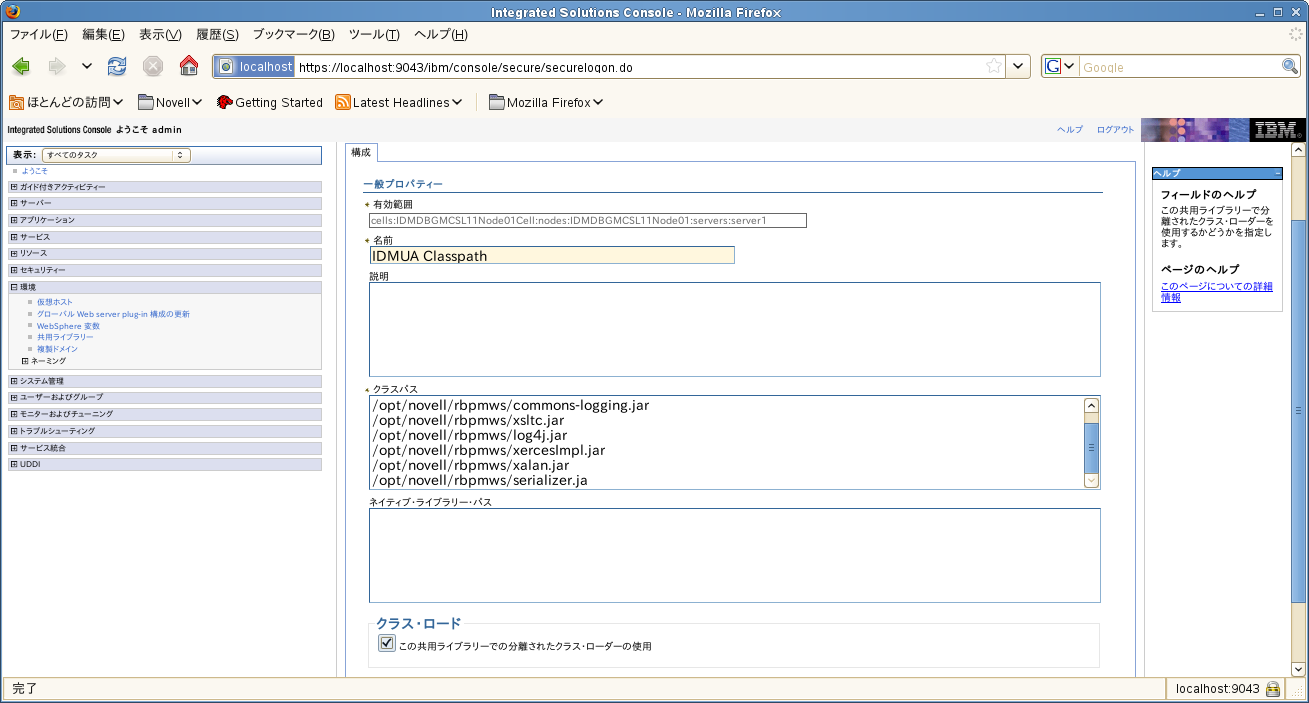Click the ログアウト link
The image size is (1309, 703).
1115,130
